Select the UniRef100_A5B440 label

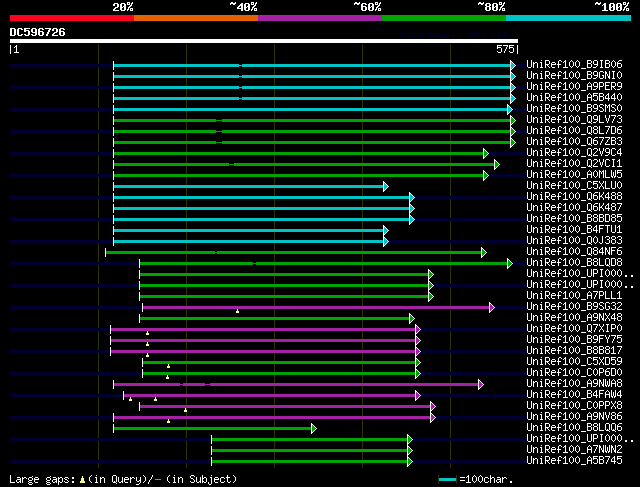[x=574, y=98]
